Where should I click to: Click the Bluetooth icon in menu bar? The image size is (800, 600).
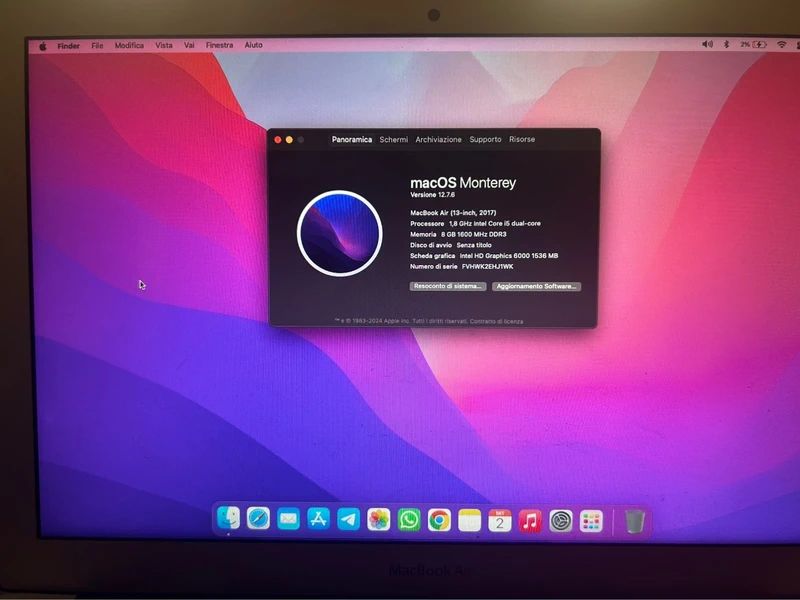726,44
